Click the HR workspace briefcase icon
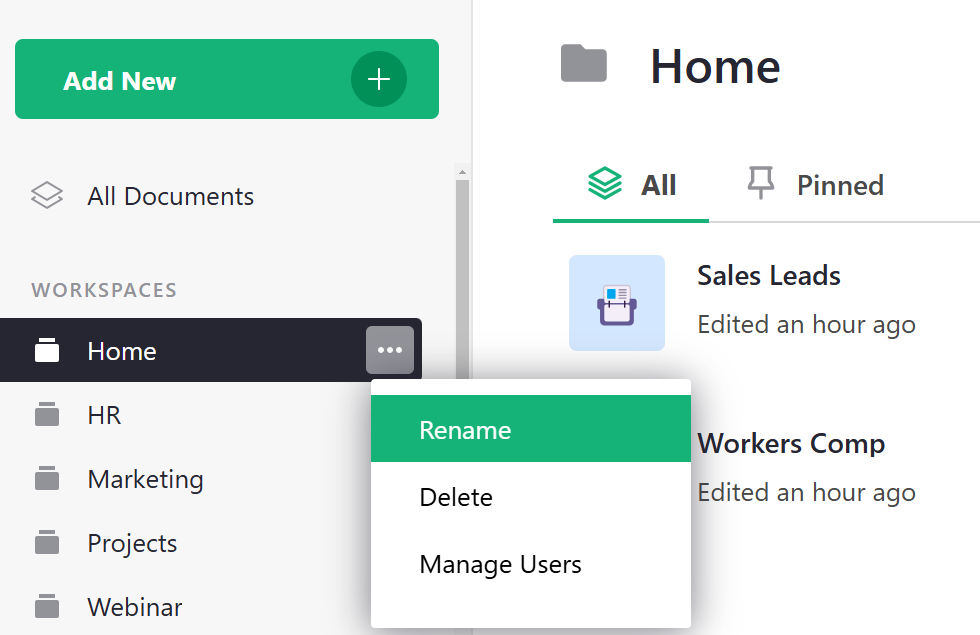This screenshot has width=980, height=635. pos(47,414)
